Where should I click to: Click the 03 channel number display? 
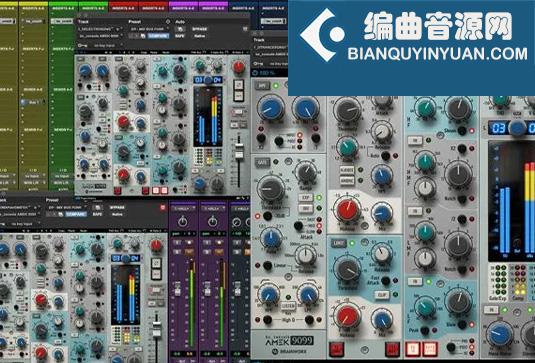(498, 128)
